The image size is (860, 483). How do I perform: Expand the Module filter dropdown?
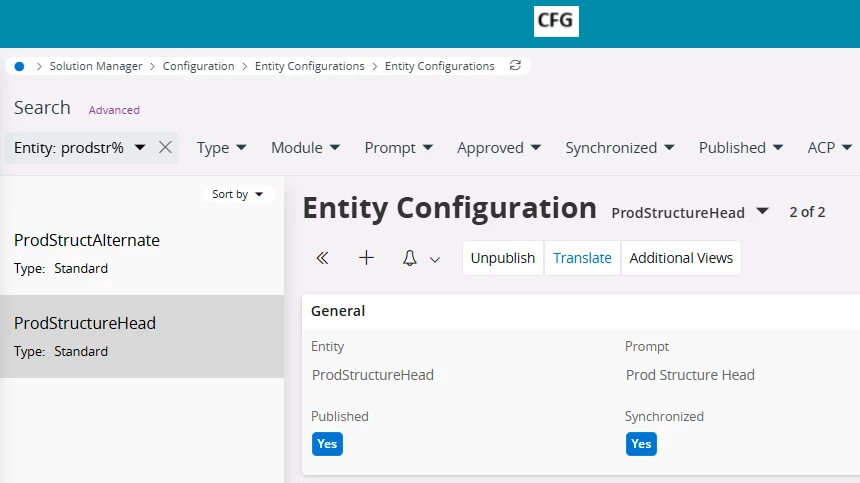click(305, 148)
